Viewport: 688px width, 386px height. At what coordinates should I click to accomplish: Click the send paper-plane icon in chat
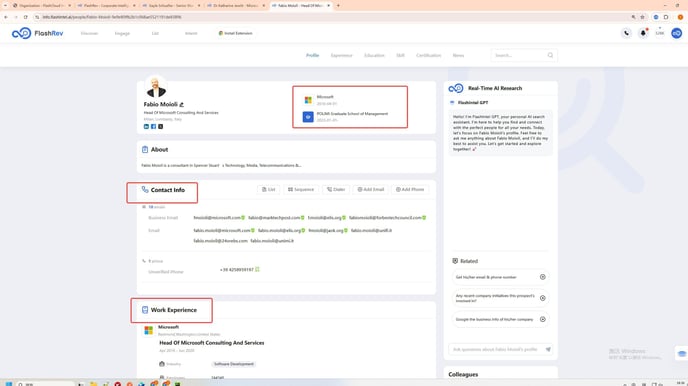click(548, 350)
